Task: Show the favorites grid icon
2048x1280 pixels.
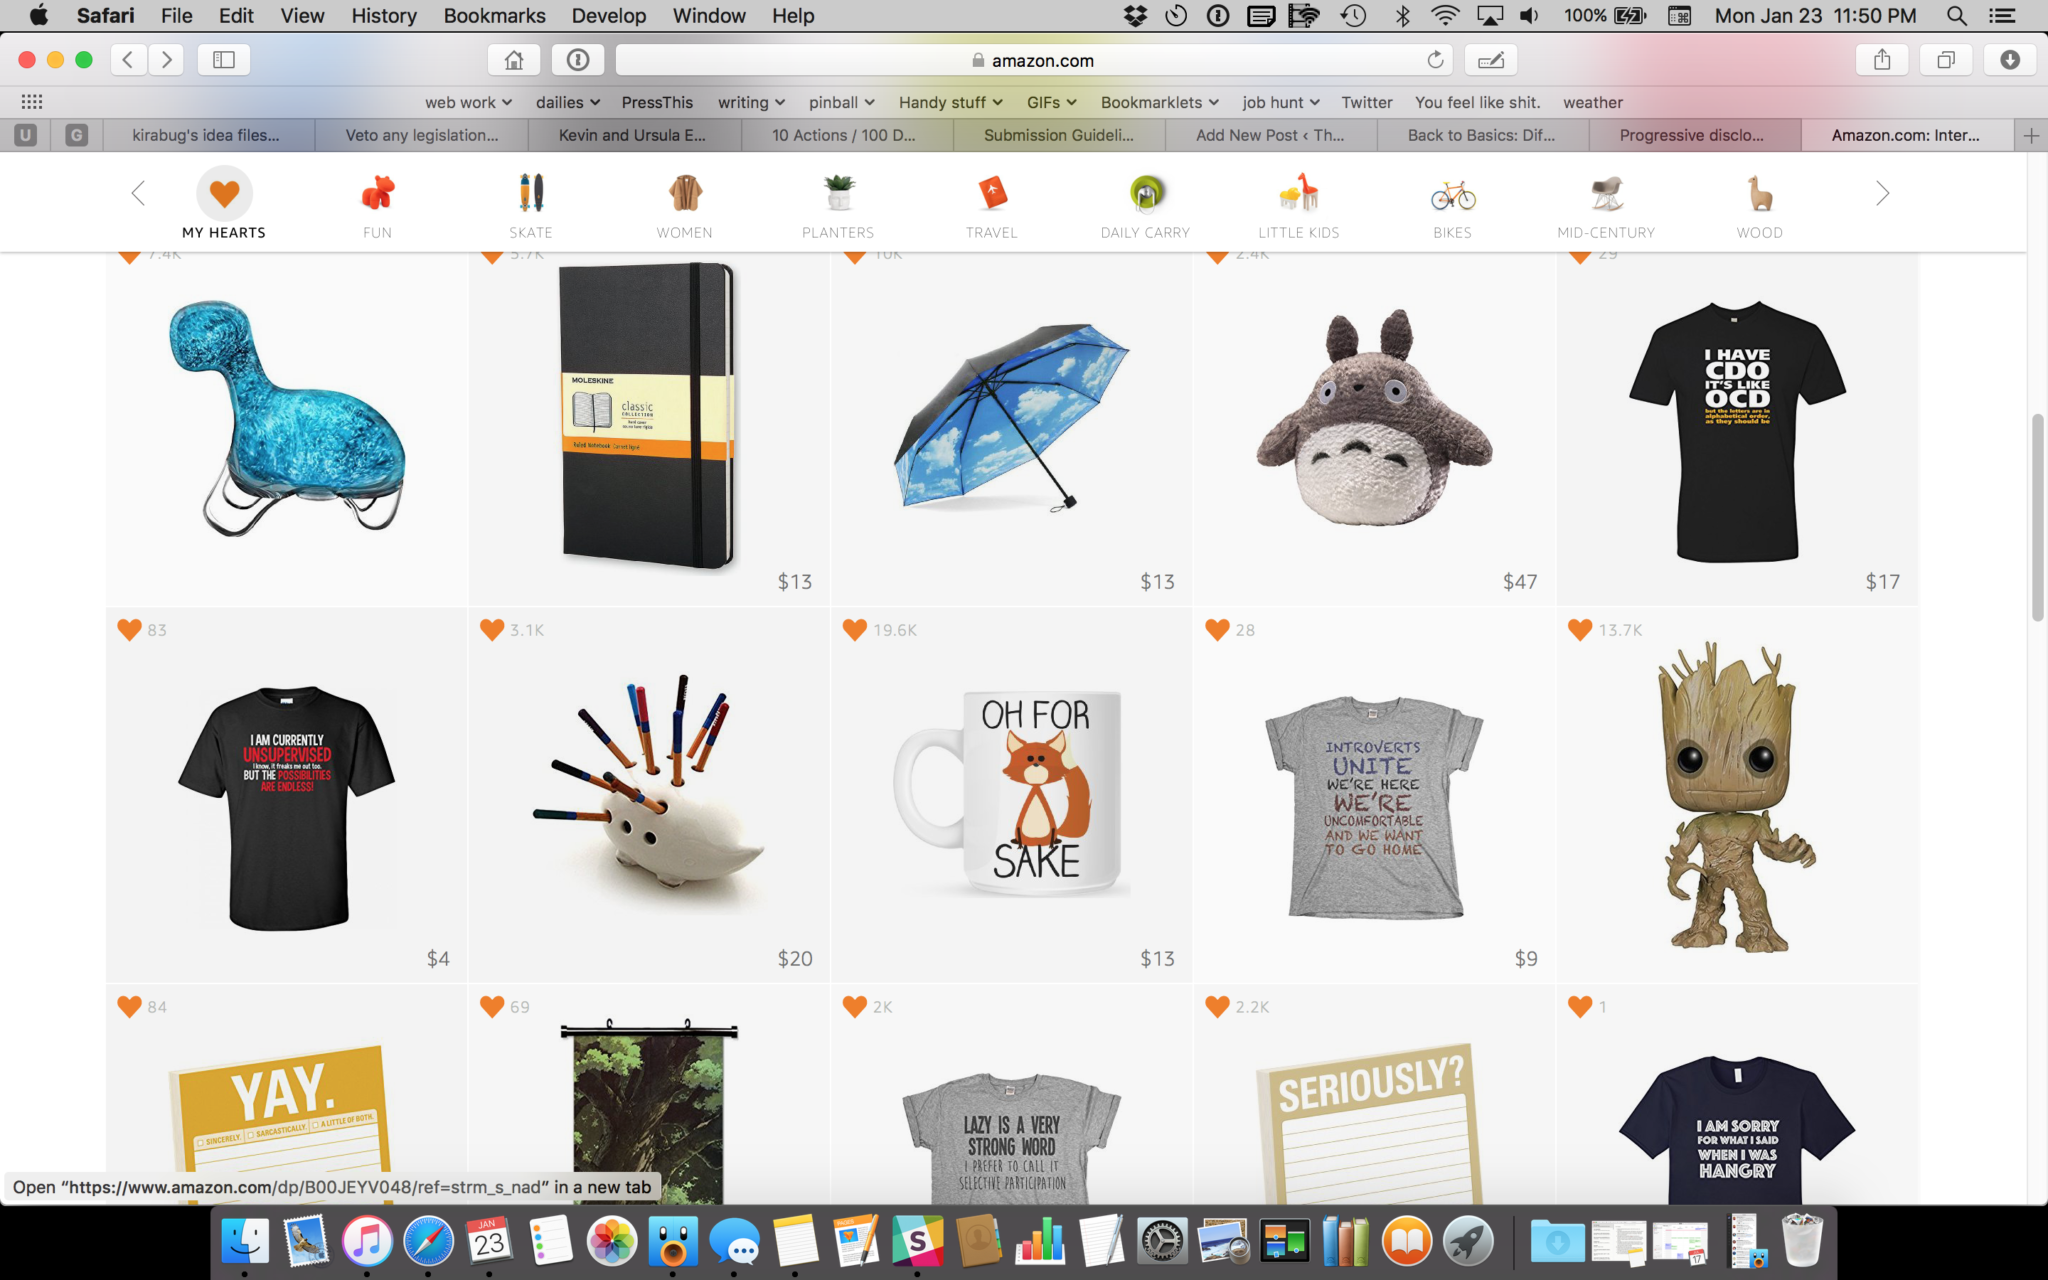Action: click(32, 102)
